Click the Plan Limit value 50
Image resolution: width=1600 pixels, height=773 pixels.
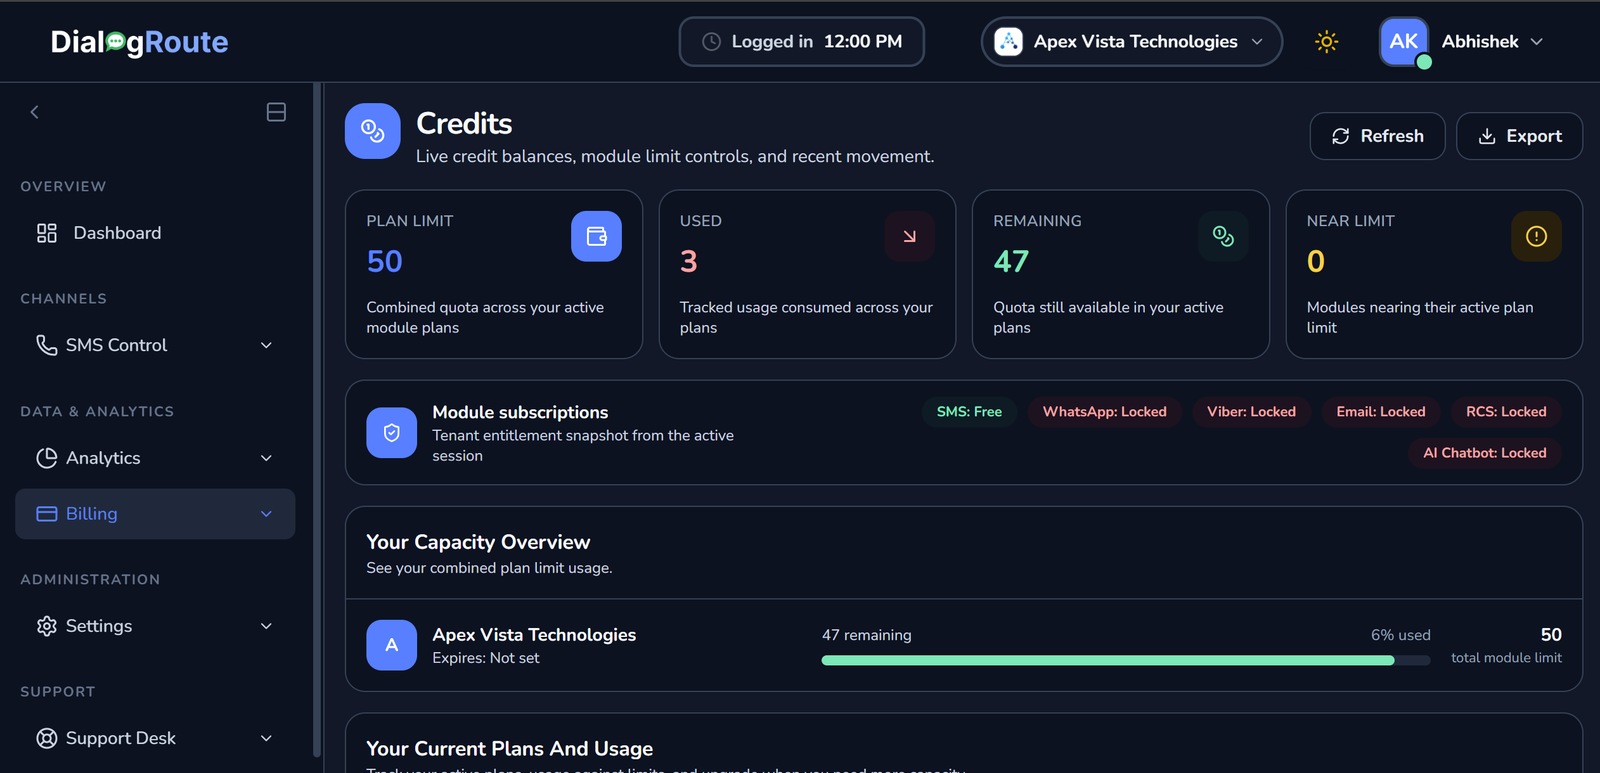[x=385, y=262]
